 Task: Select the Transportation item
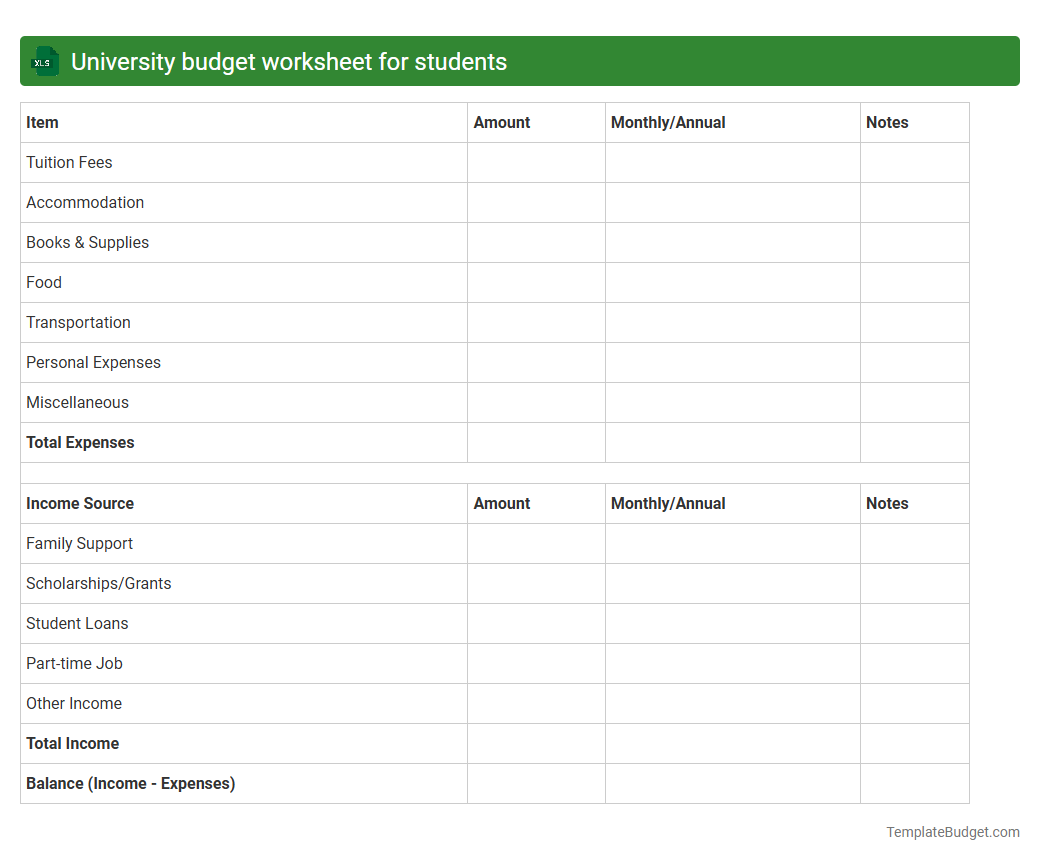[78, 322]
